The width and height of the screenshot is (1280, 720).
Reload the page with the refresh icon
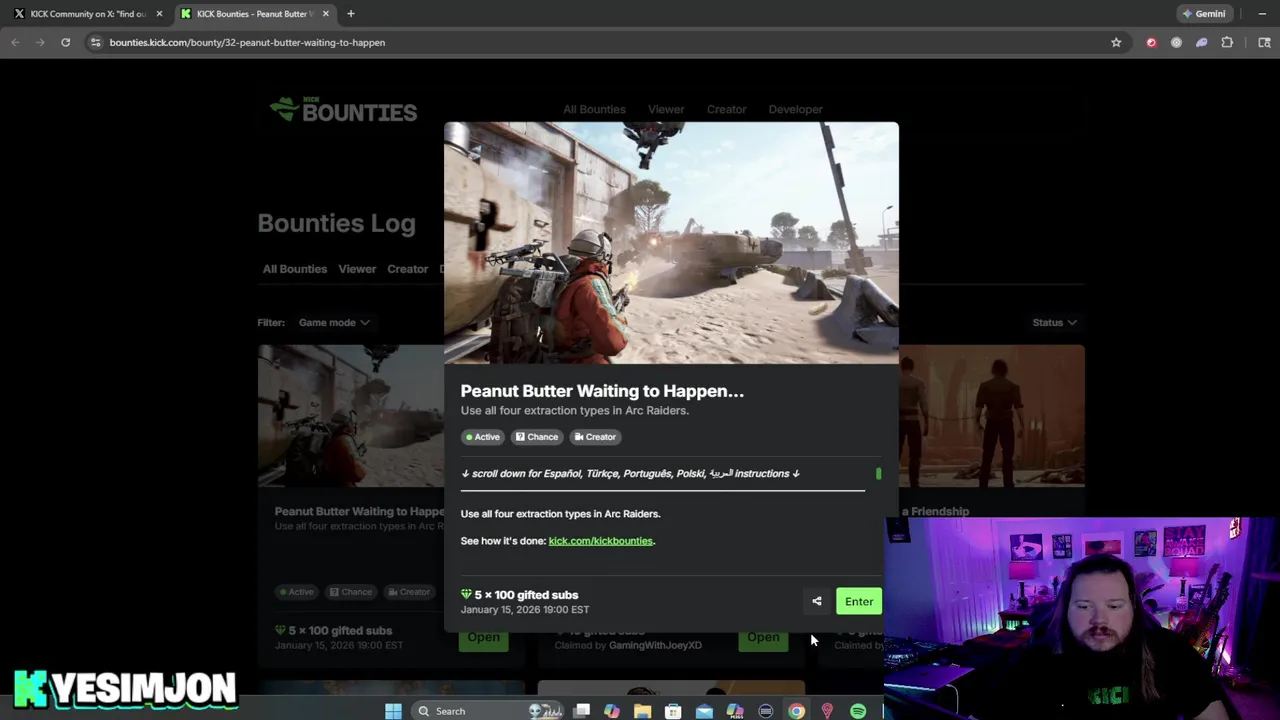point(65,42)
